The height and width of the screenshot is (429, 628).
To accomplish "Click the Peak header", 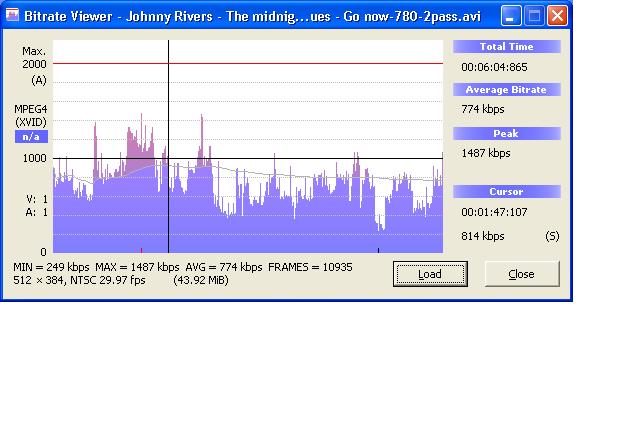I will click(507, 133).
